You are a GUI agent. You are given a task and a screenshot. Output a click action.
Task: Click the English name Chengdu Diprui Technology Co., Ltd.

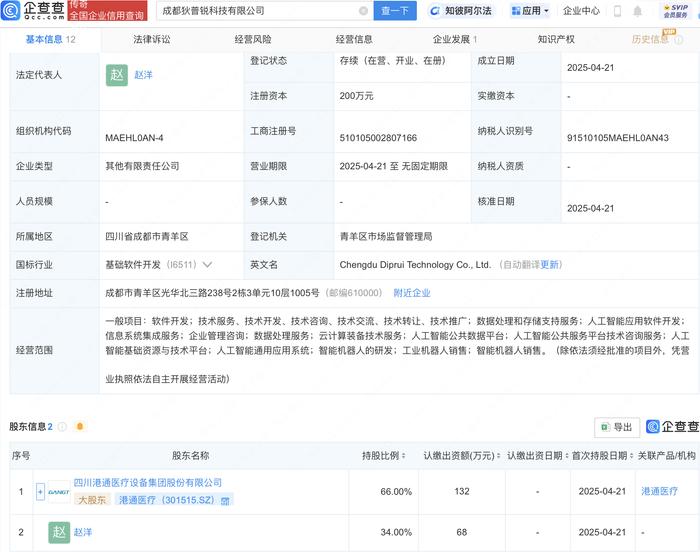(415, 265)
